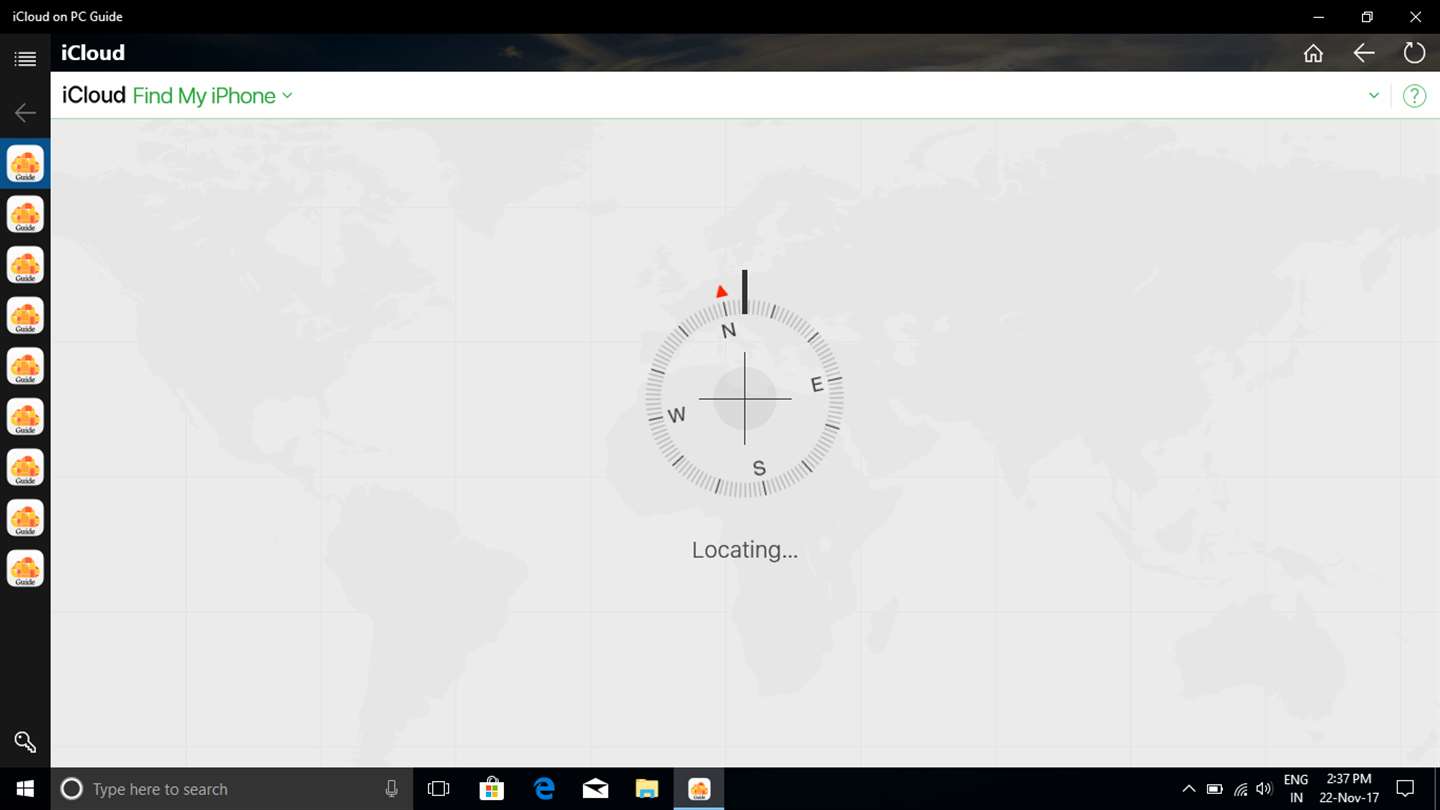
Task: Open volume control in tray
Action: click(x=1264, y=789)
